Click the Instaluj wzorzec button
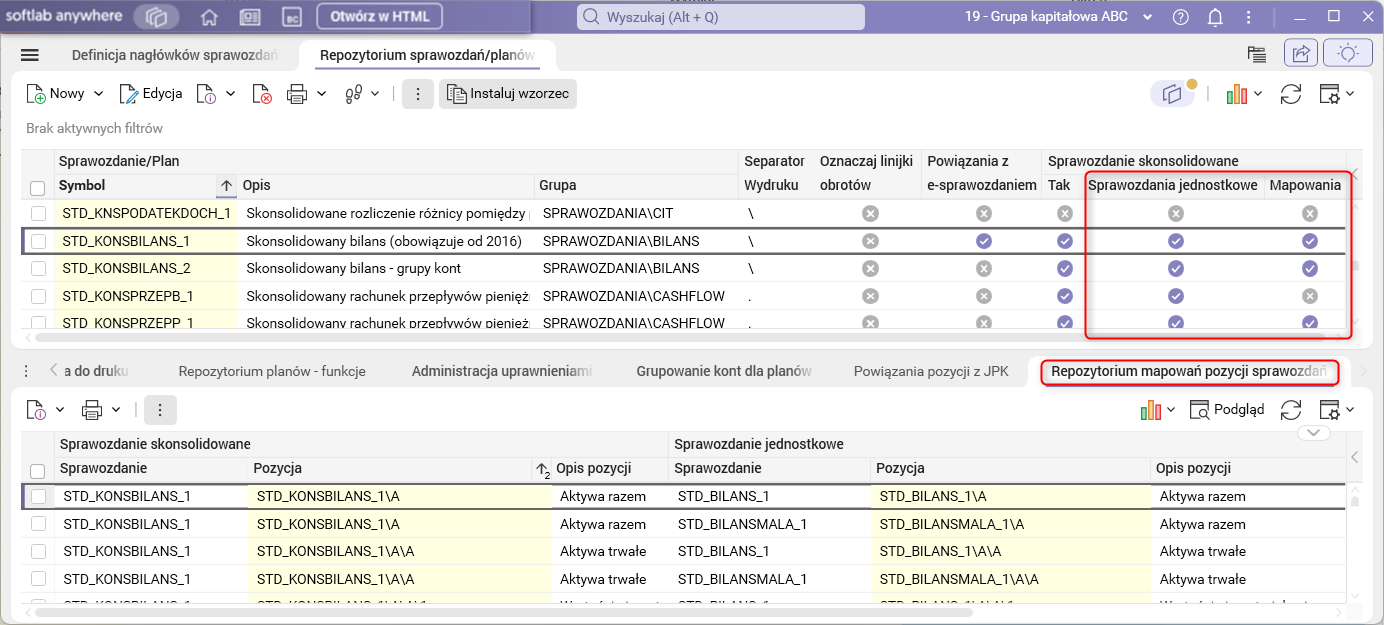This screenshot has width=1384, height=625. click(509, 94)
